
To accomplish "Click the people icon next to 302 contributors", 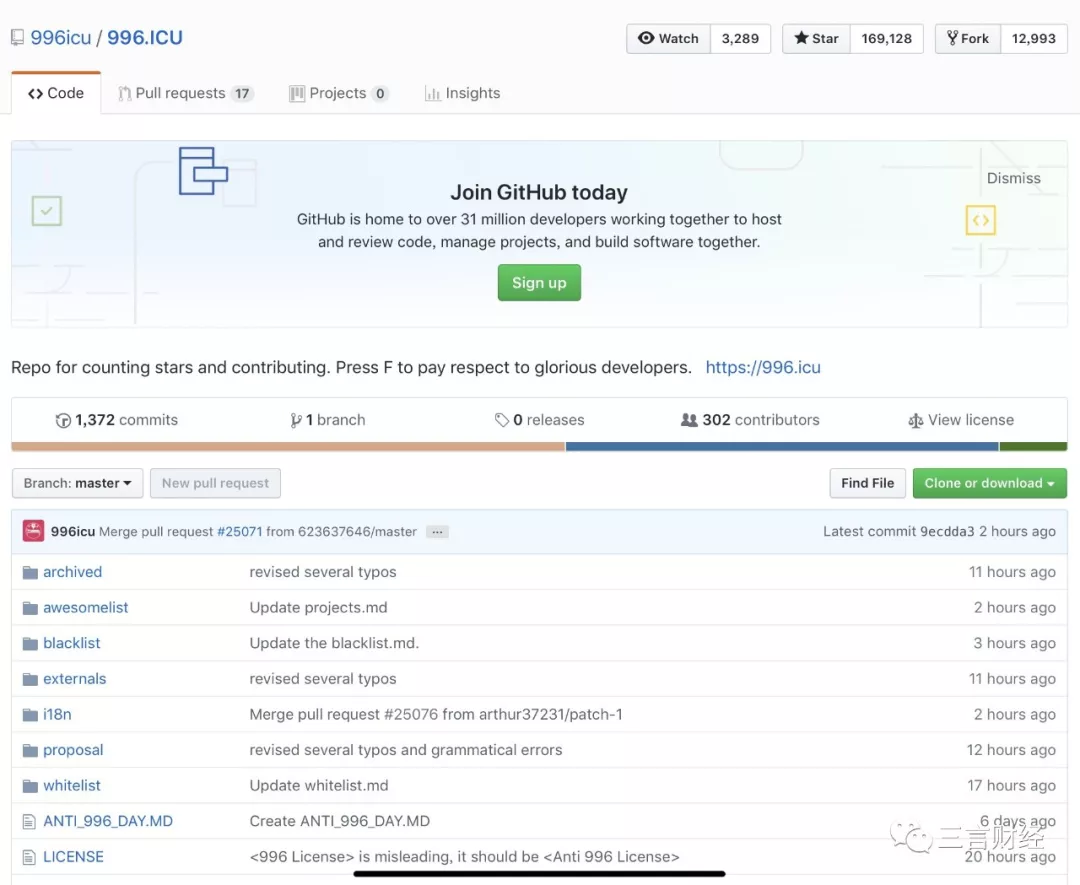I will [x=689, y=419].
